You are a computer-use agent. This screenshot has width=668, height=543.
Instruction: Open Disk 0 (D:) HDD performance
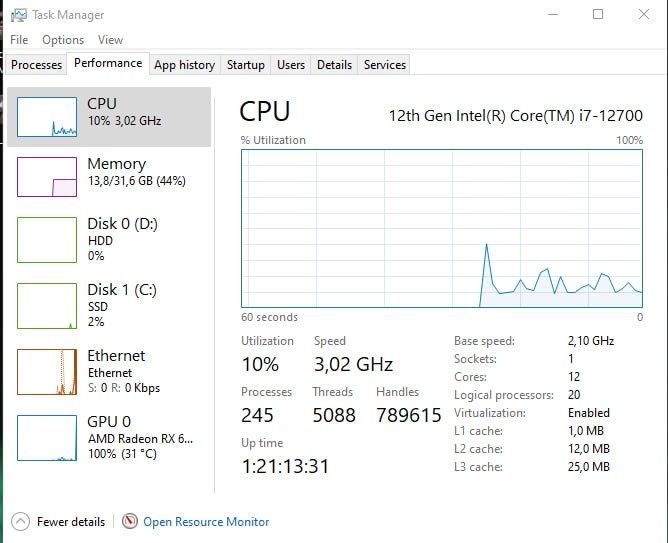pyautogui.click(x=109, y=240)
